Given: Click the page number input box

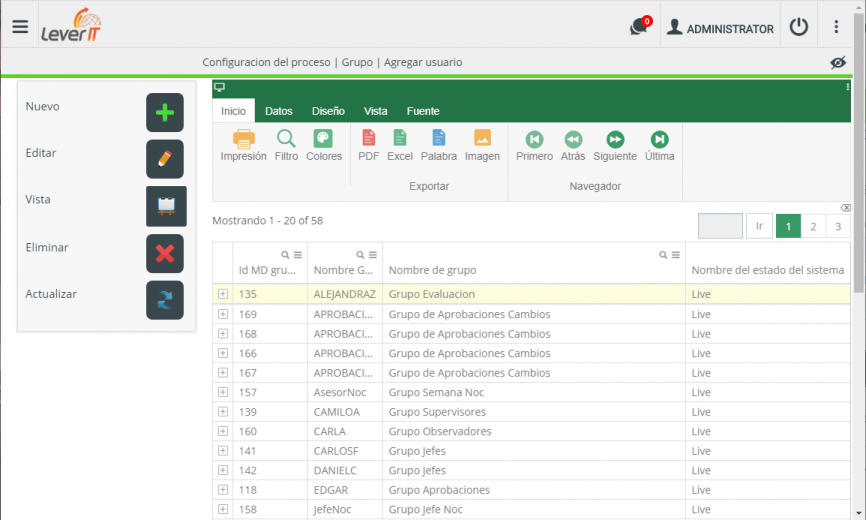Looking at the screenshot, I should tap(720, 226).
